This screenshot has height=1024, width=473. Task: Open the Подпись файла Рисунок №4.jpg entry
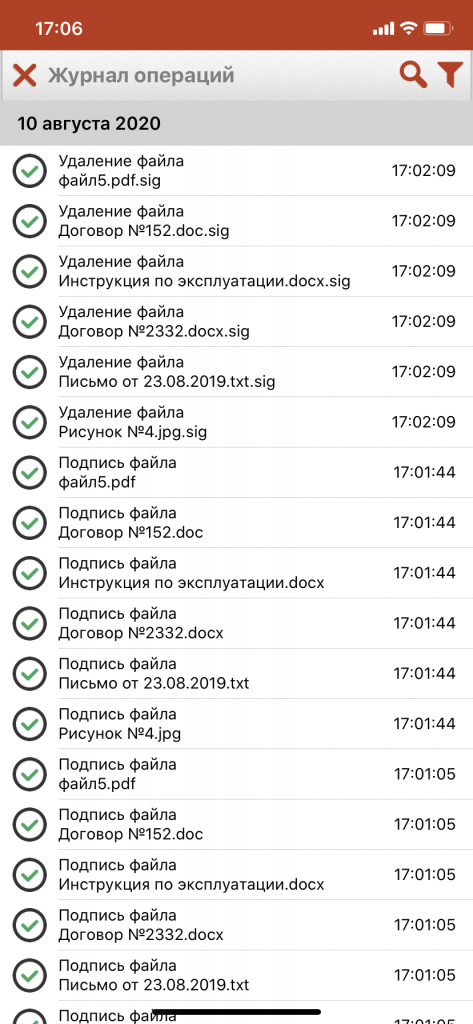coord(236,724)
